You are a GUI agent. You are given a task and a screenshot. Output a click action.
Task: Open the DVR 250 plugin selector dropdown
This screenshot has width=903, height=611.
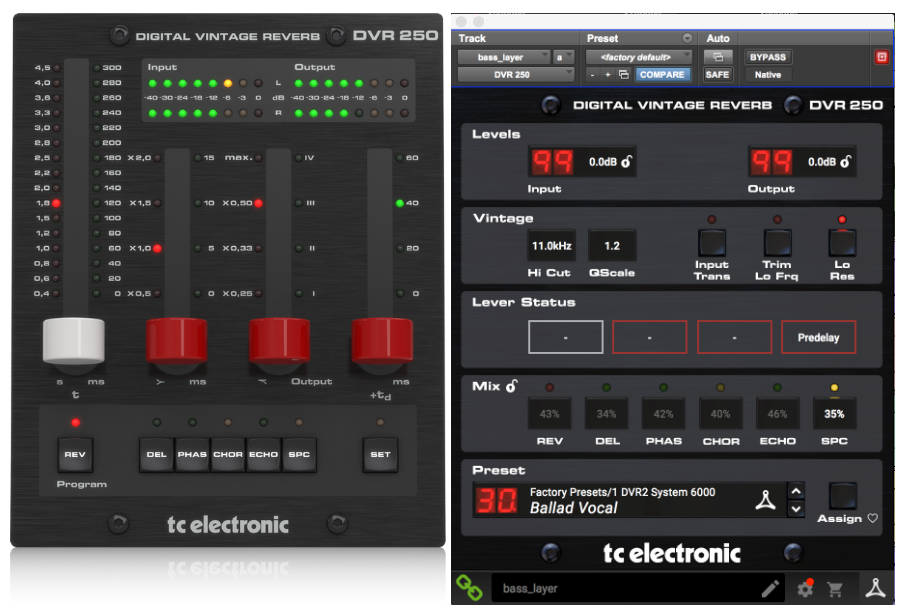click(516, 75)
